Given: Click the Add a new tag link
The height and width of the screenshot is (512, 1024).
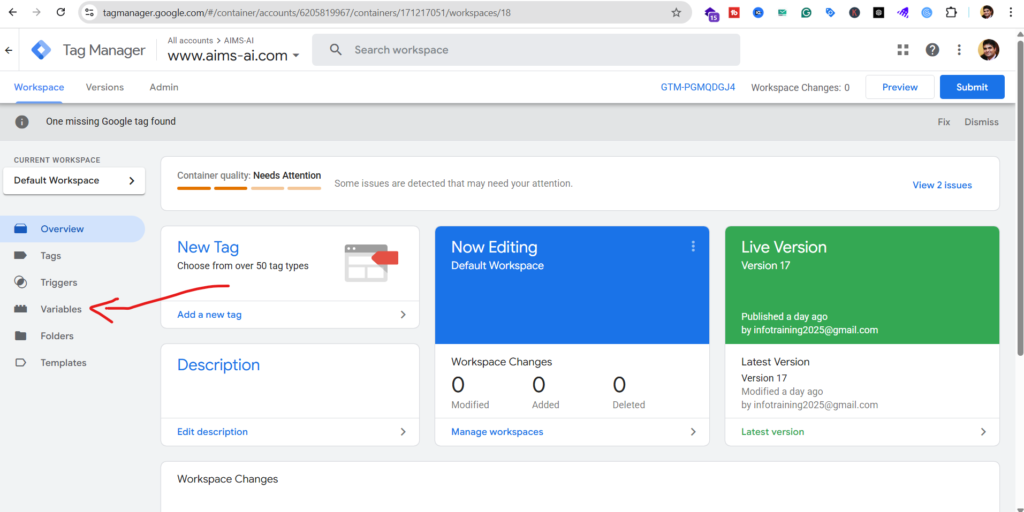Looking at the screenshot, I should (209, 315).
